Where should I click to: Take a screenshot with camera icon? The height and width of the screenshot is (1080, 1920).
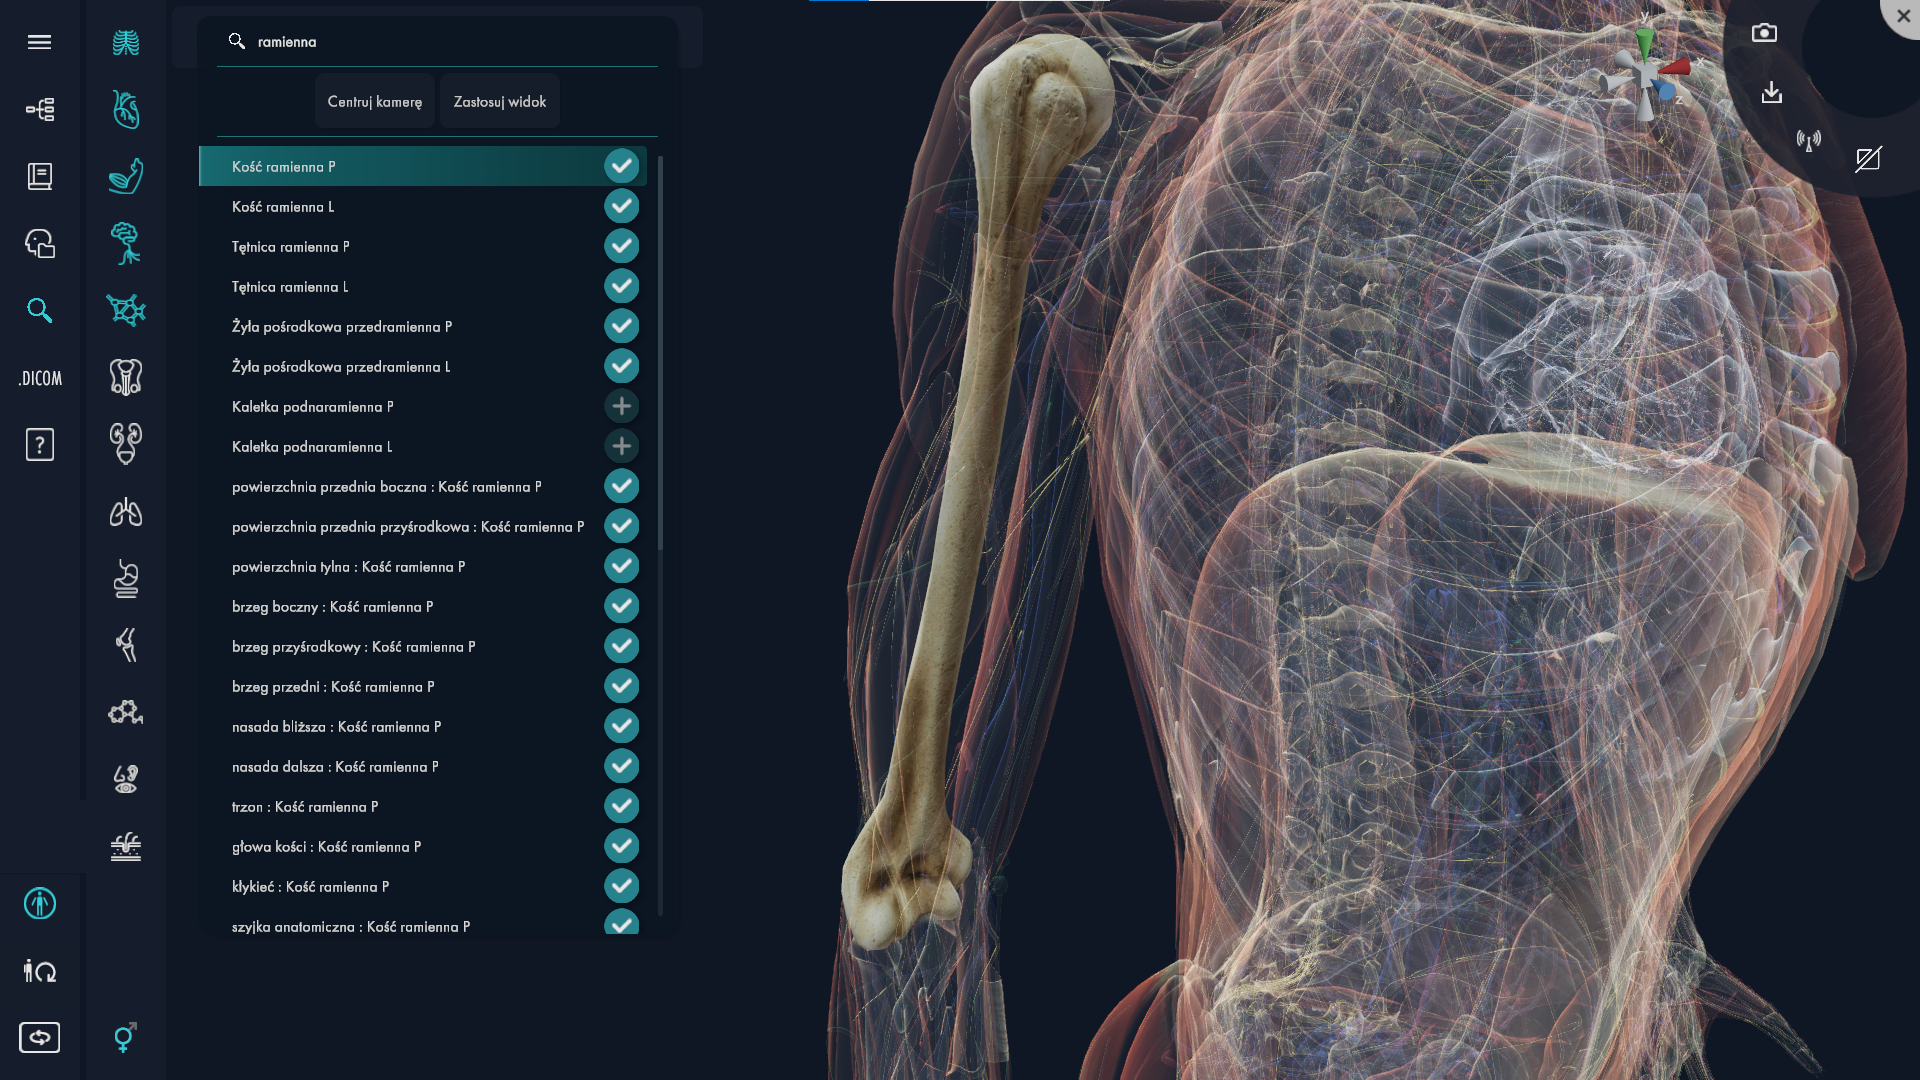point(1764,33)
